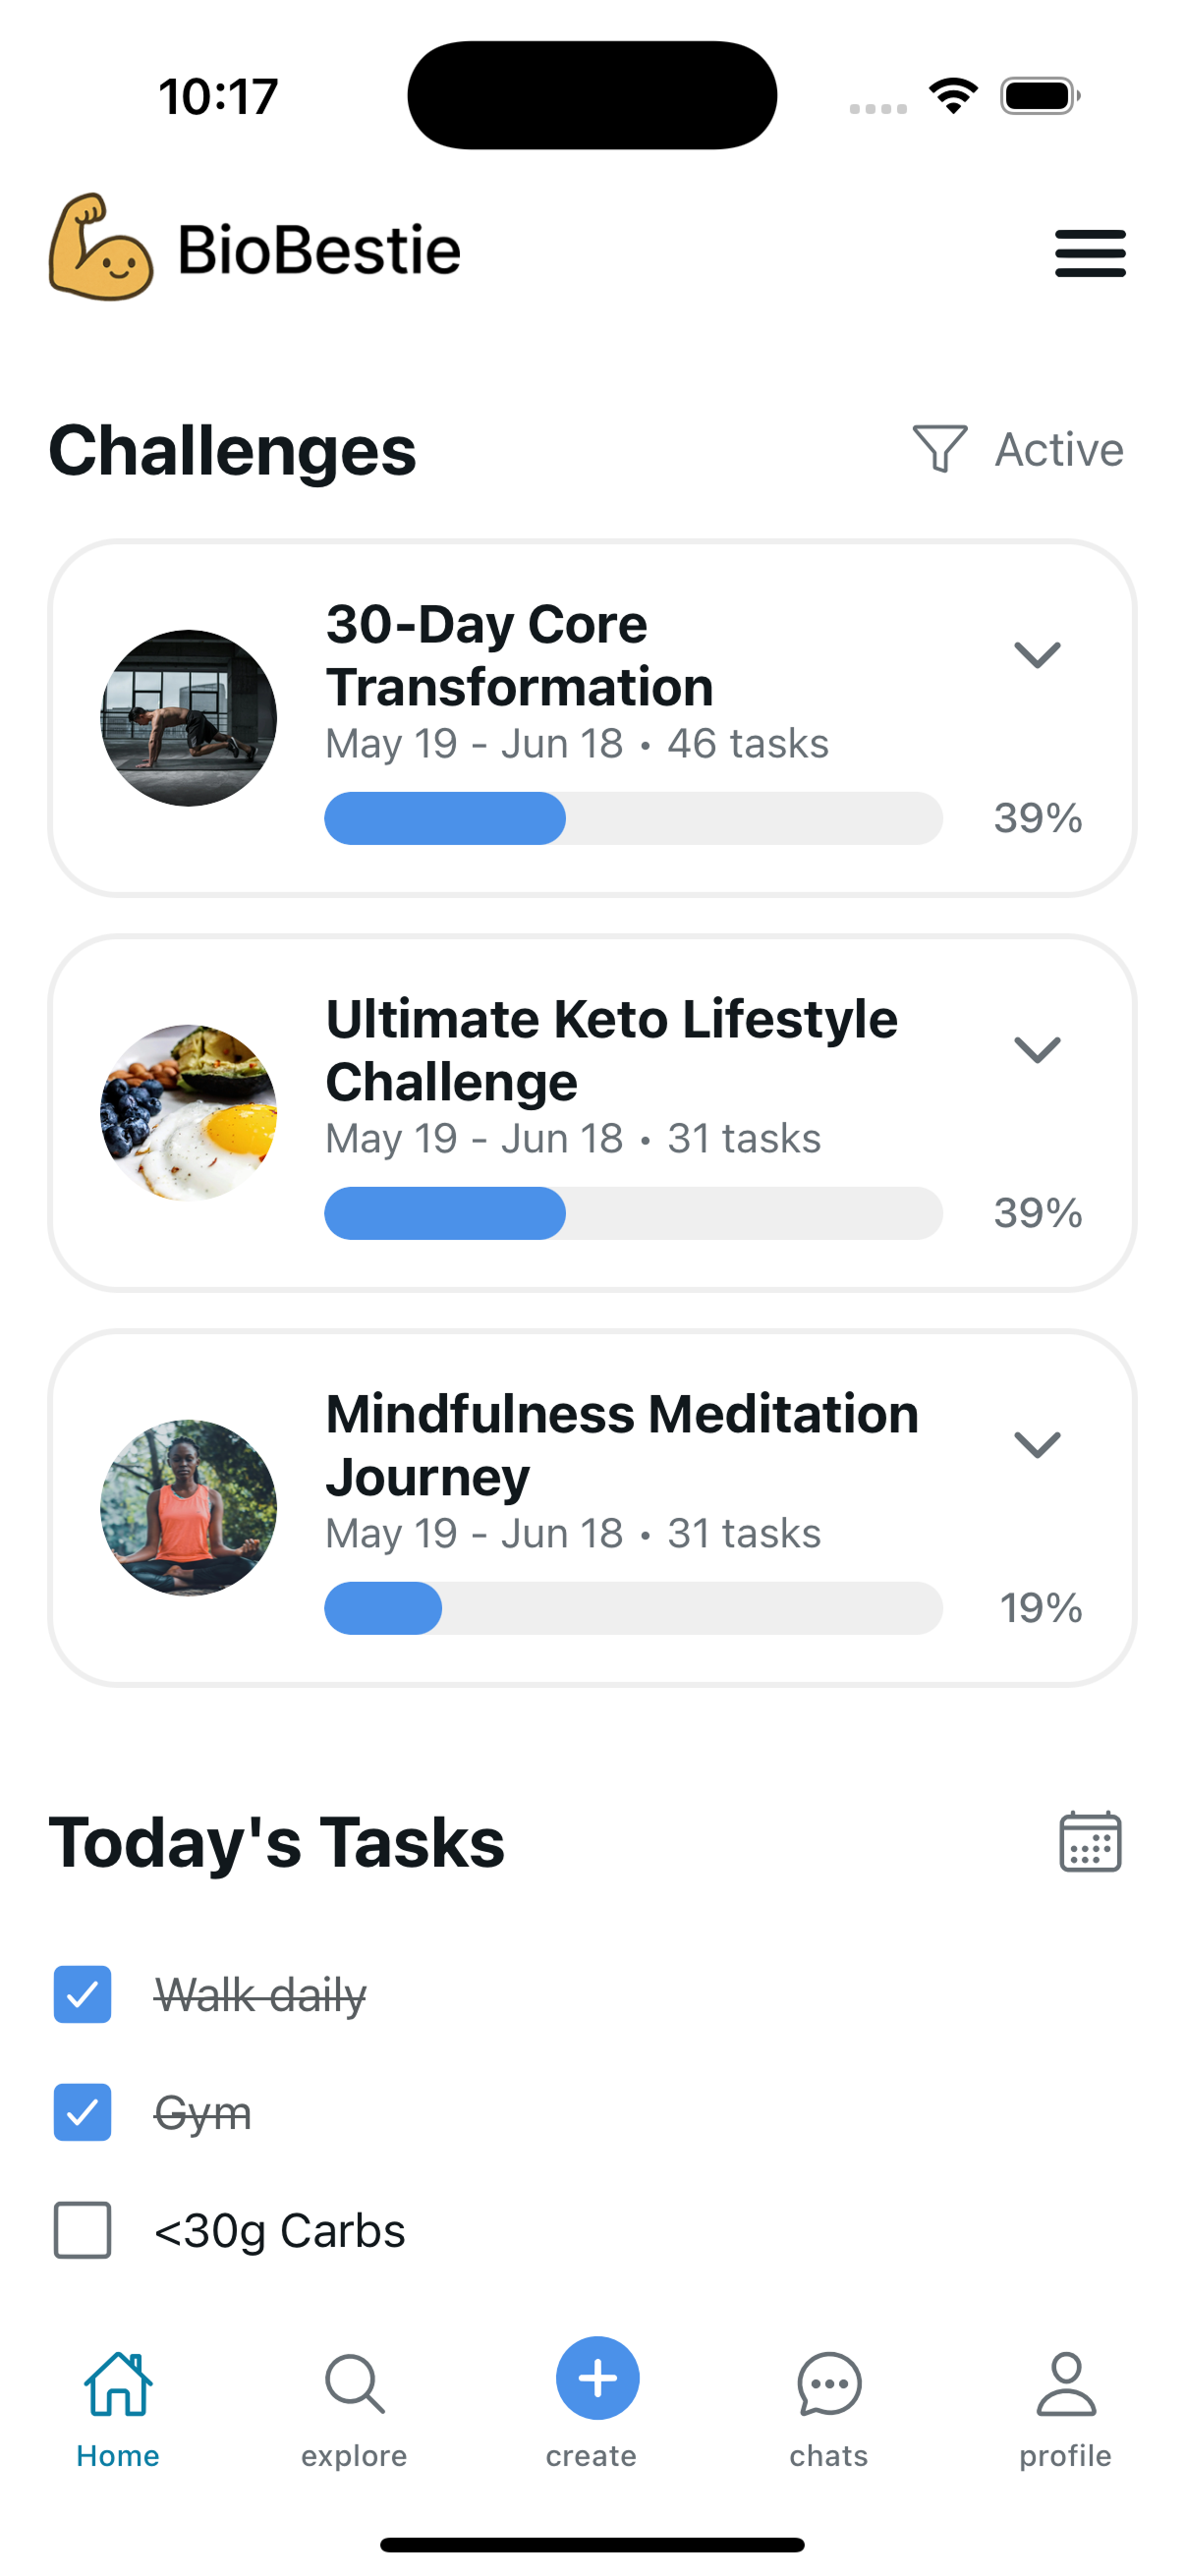Check the <30g Carbs task
Image resolution: width=1185 pixels, height=2576 pixels.
click(x=82, y=2230)
